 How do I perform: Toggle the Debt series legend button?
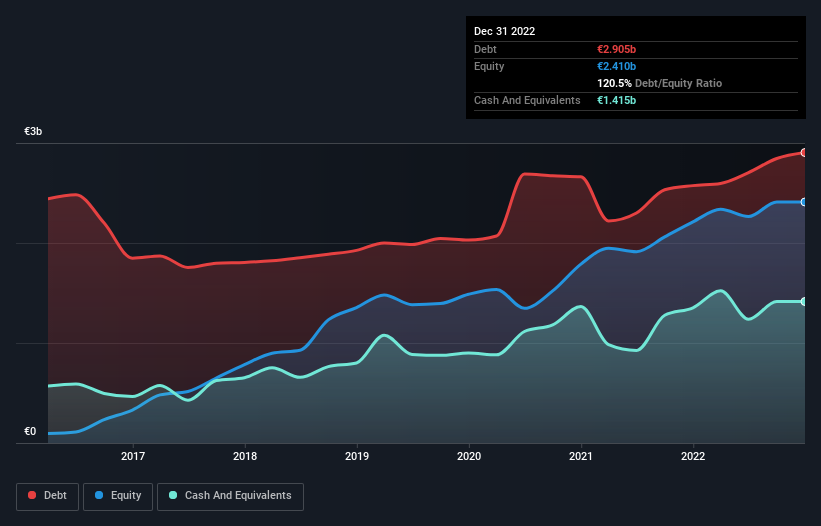pos(48,496)
